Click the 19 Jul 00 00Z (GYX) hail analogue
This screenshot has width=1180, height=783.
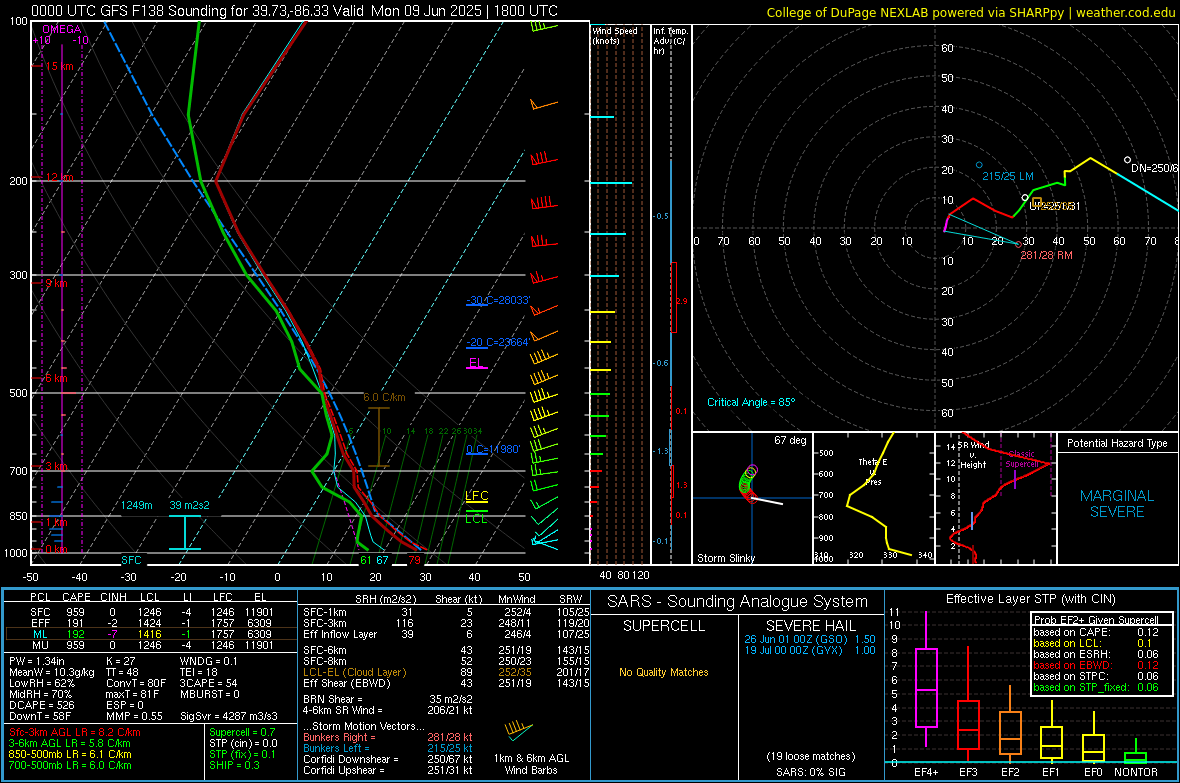(810, 650)
